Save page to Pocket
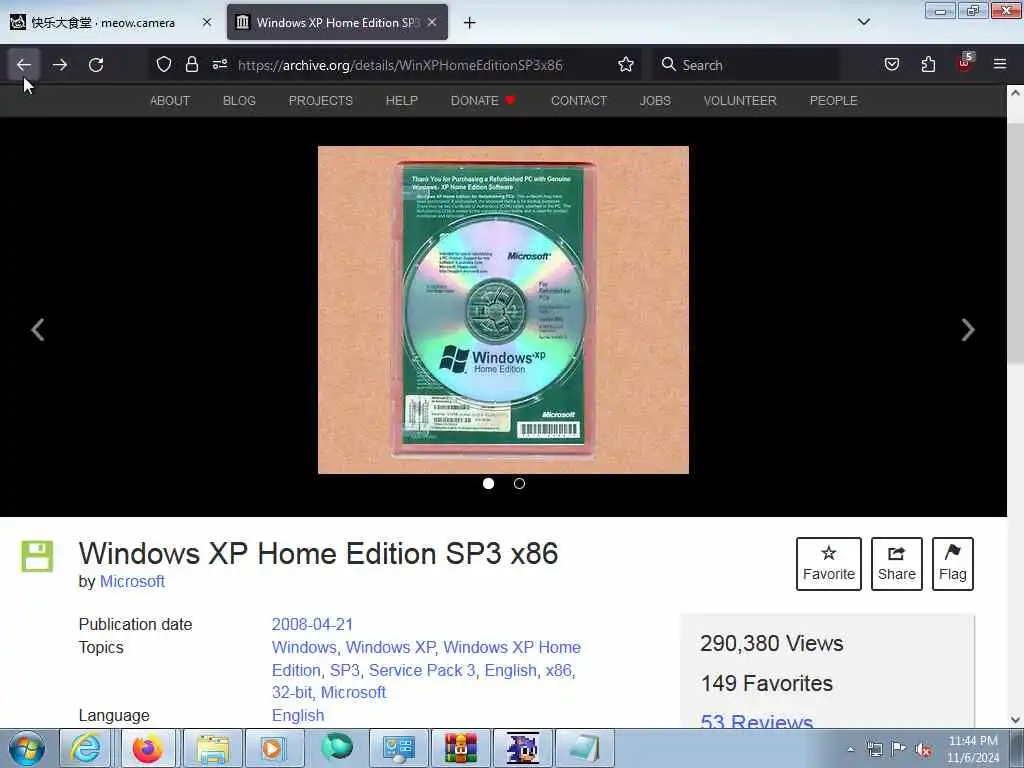 click(x=891, y=64)
